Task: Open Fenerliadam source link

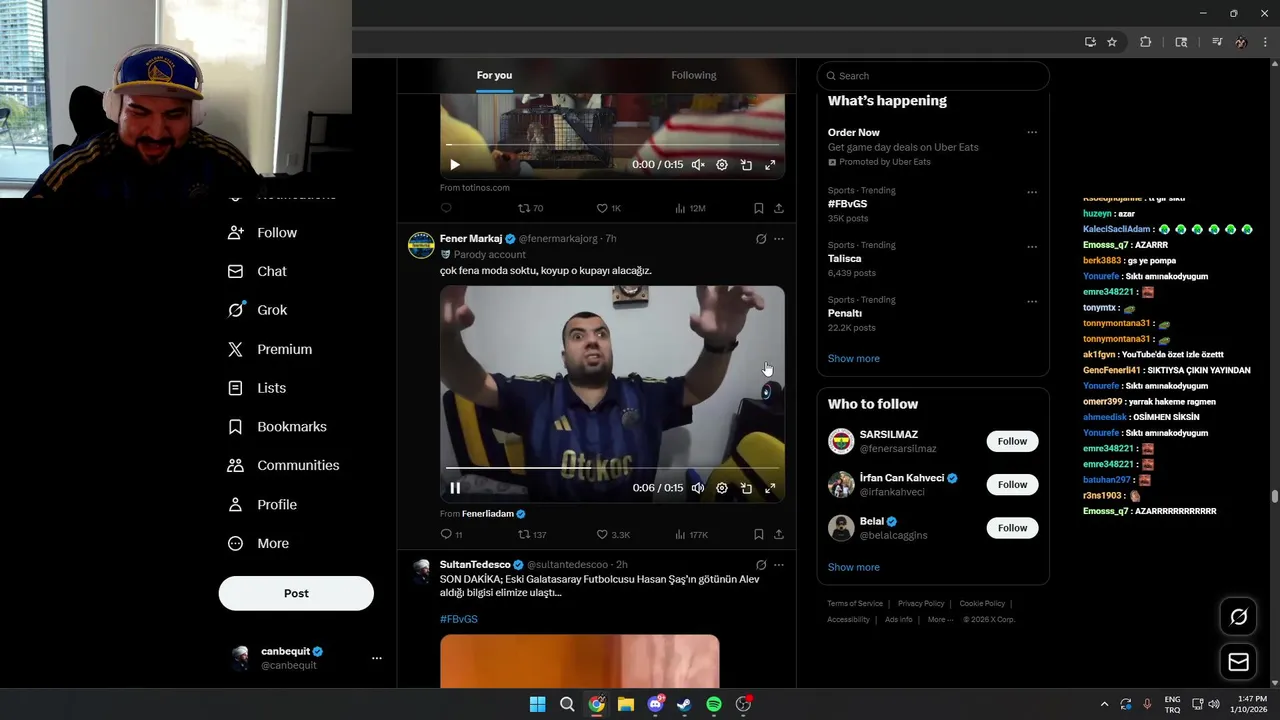Action: tap(488, 514)
